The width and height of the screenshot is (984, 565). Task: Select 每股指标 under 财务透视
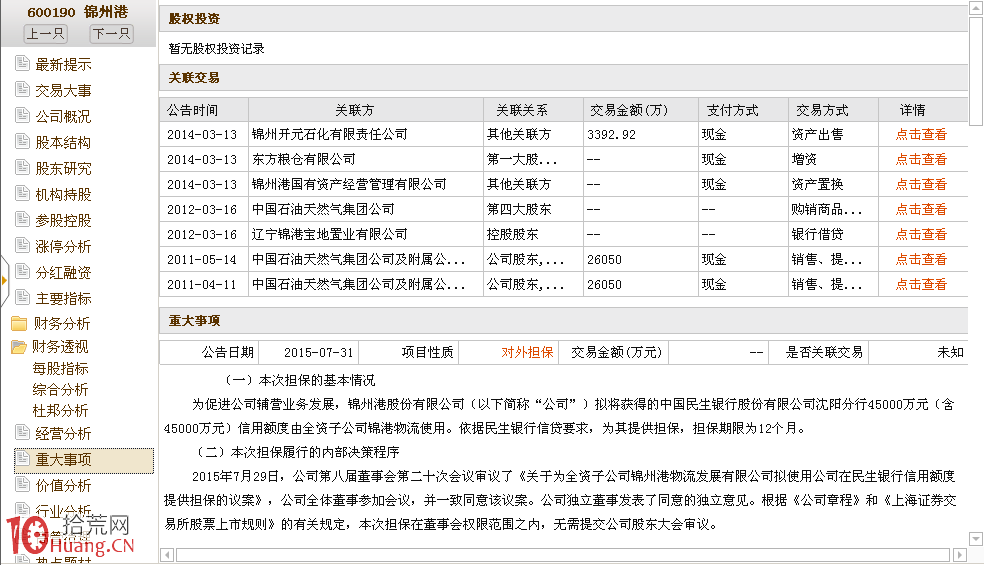[60, 369]
